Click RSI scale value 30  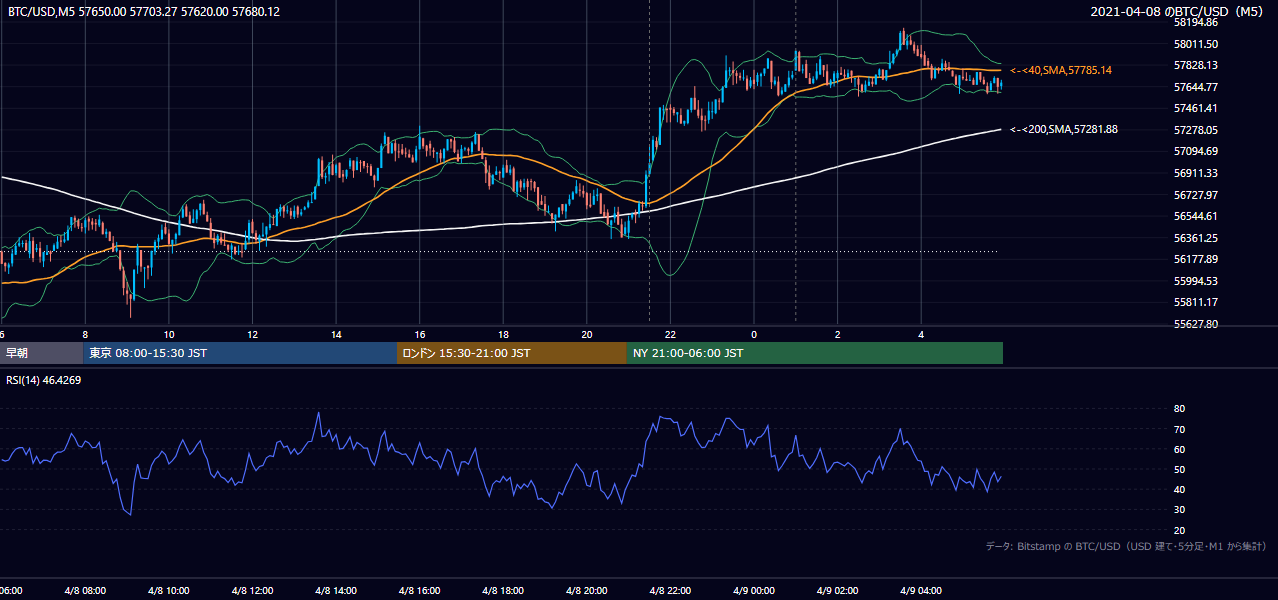pos(1179,509)
